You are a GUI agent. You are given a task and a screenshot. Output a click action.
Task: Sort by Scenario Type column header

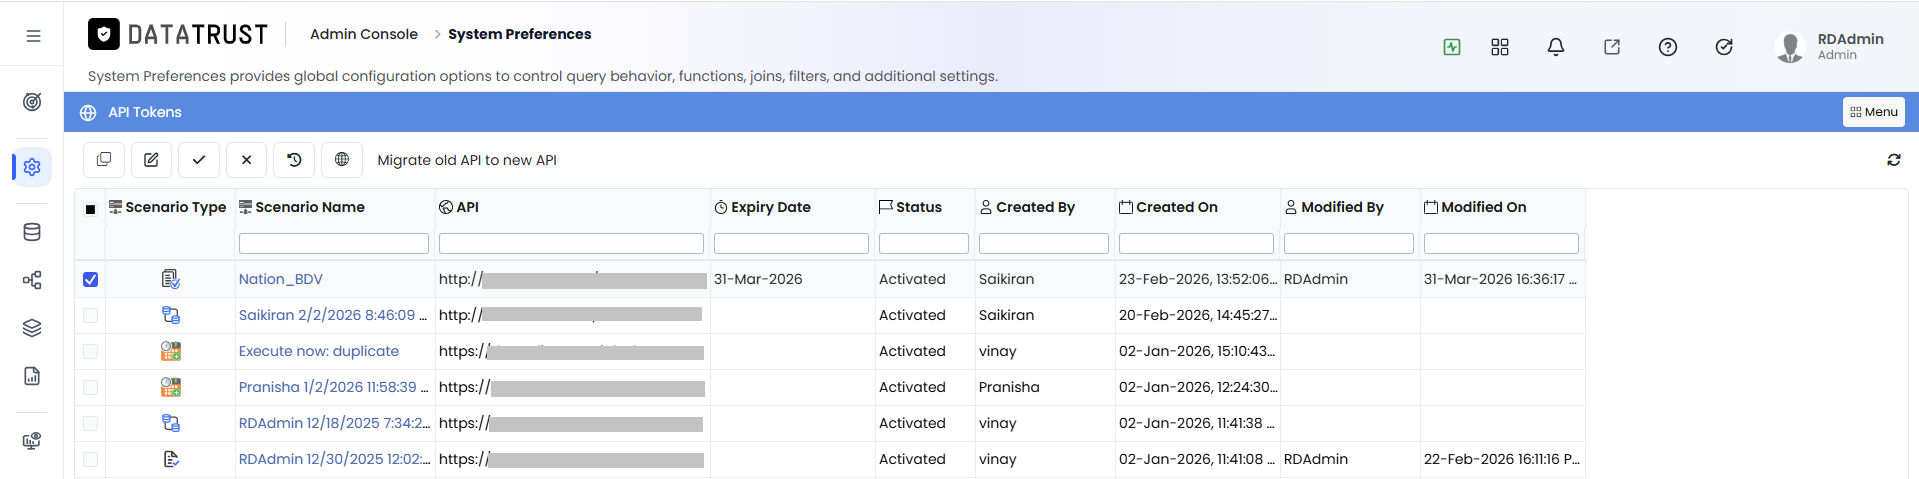[168, 207]
